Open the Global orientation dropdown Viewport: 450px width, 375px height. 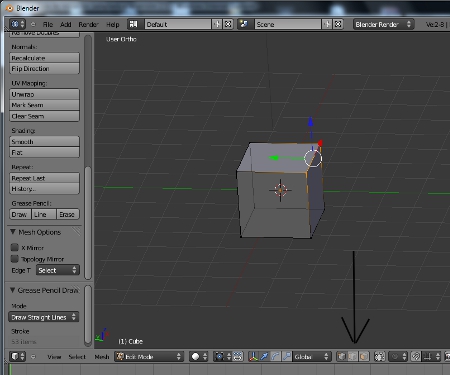pos(312,357)
